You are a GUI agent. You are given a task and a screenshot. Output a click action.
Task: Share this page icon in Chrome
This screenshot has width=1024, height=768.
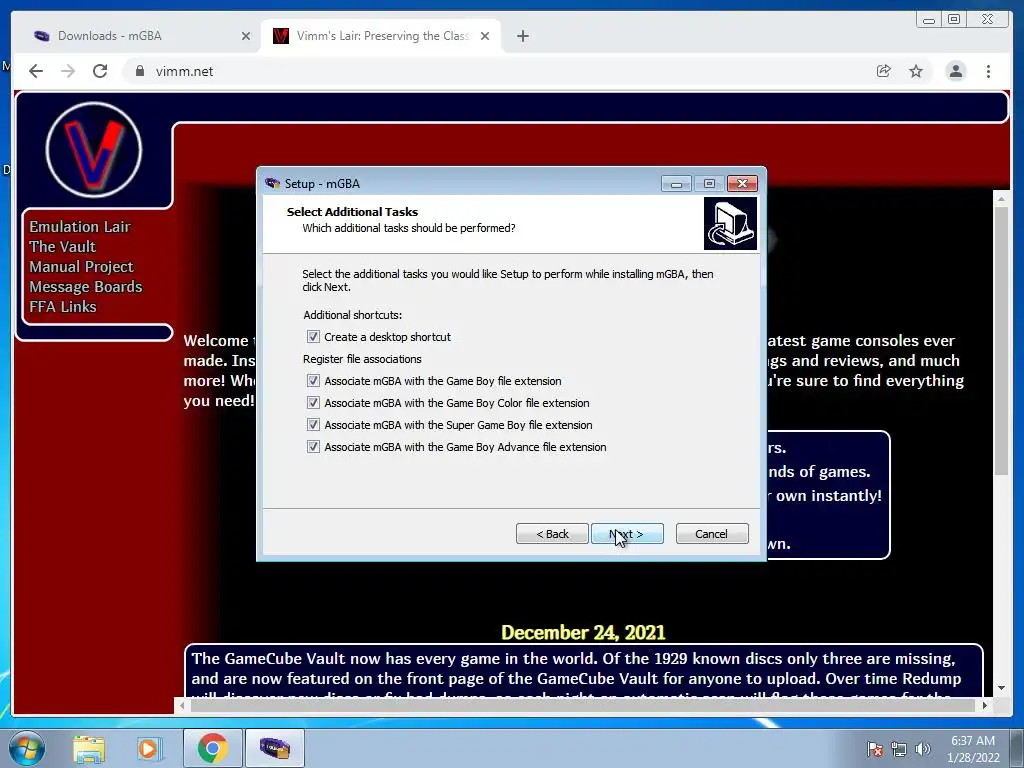click(x=884, y=71)
